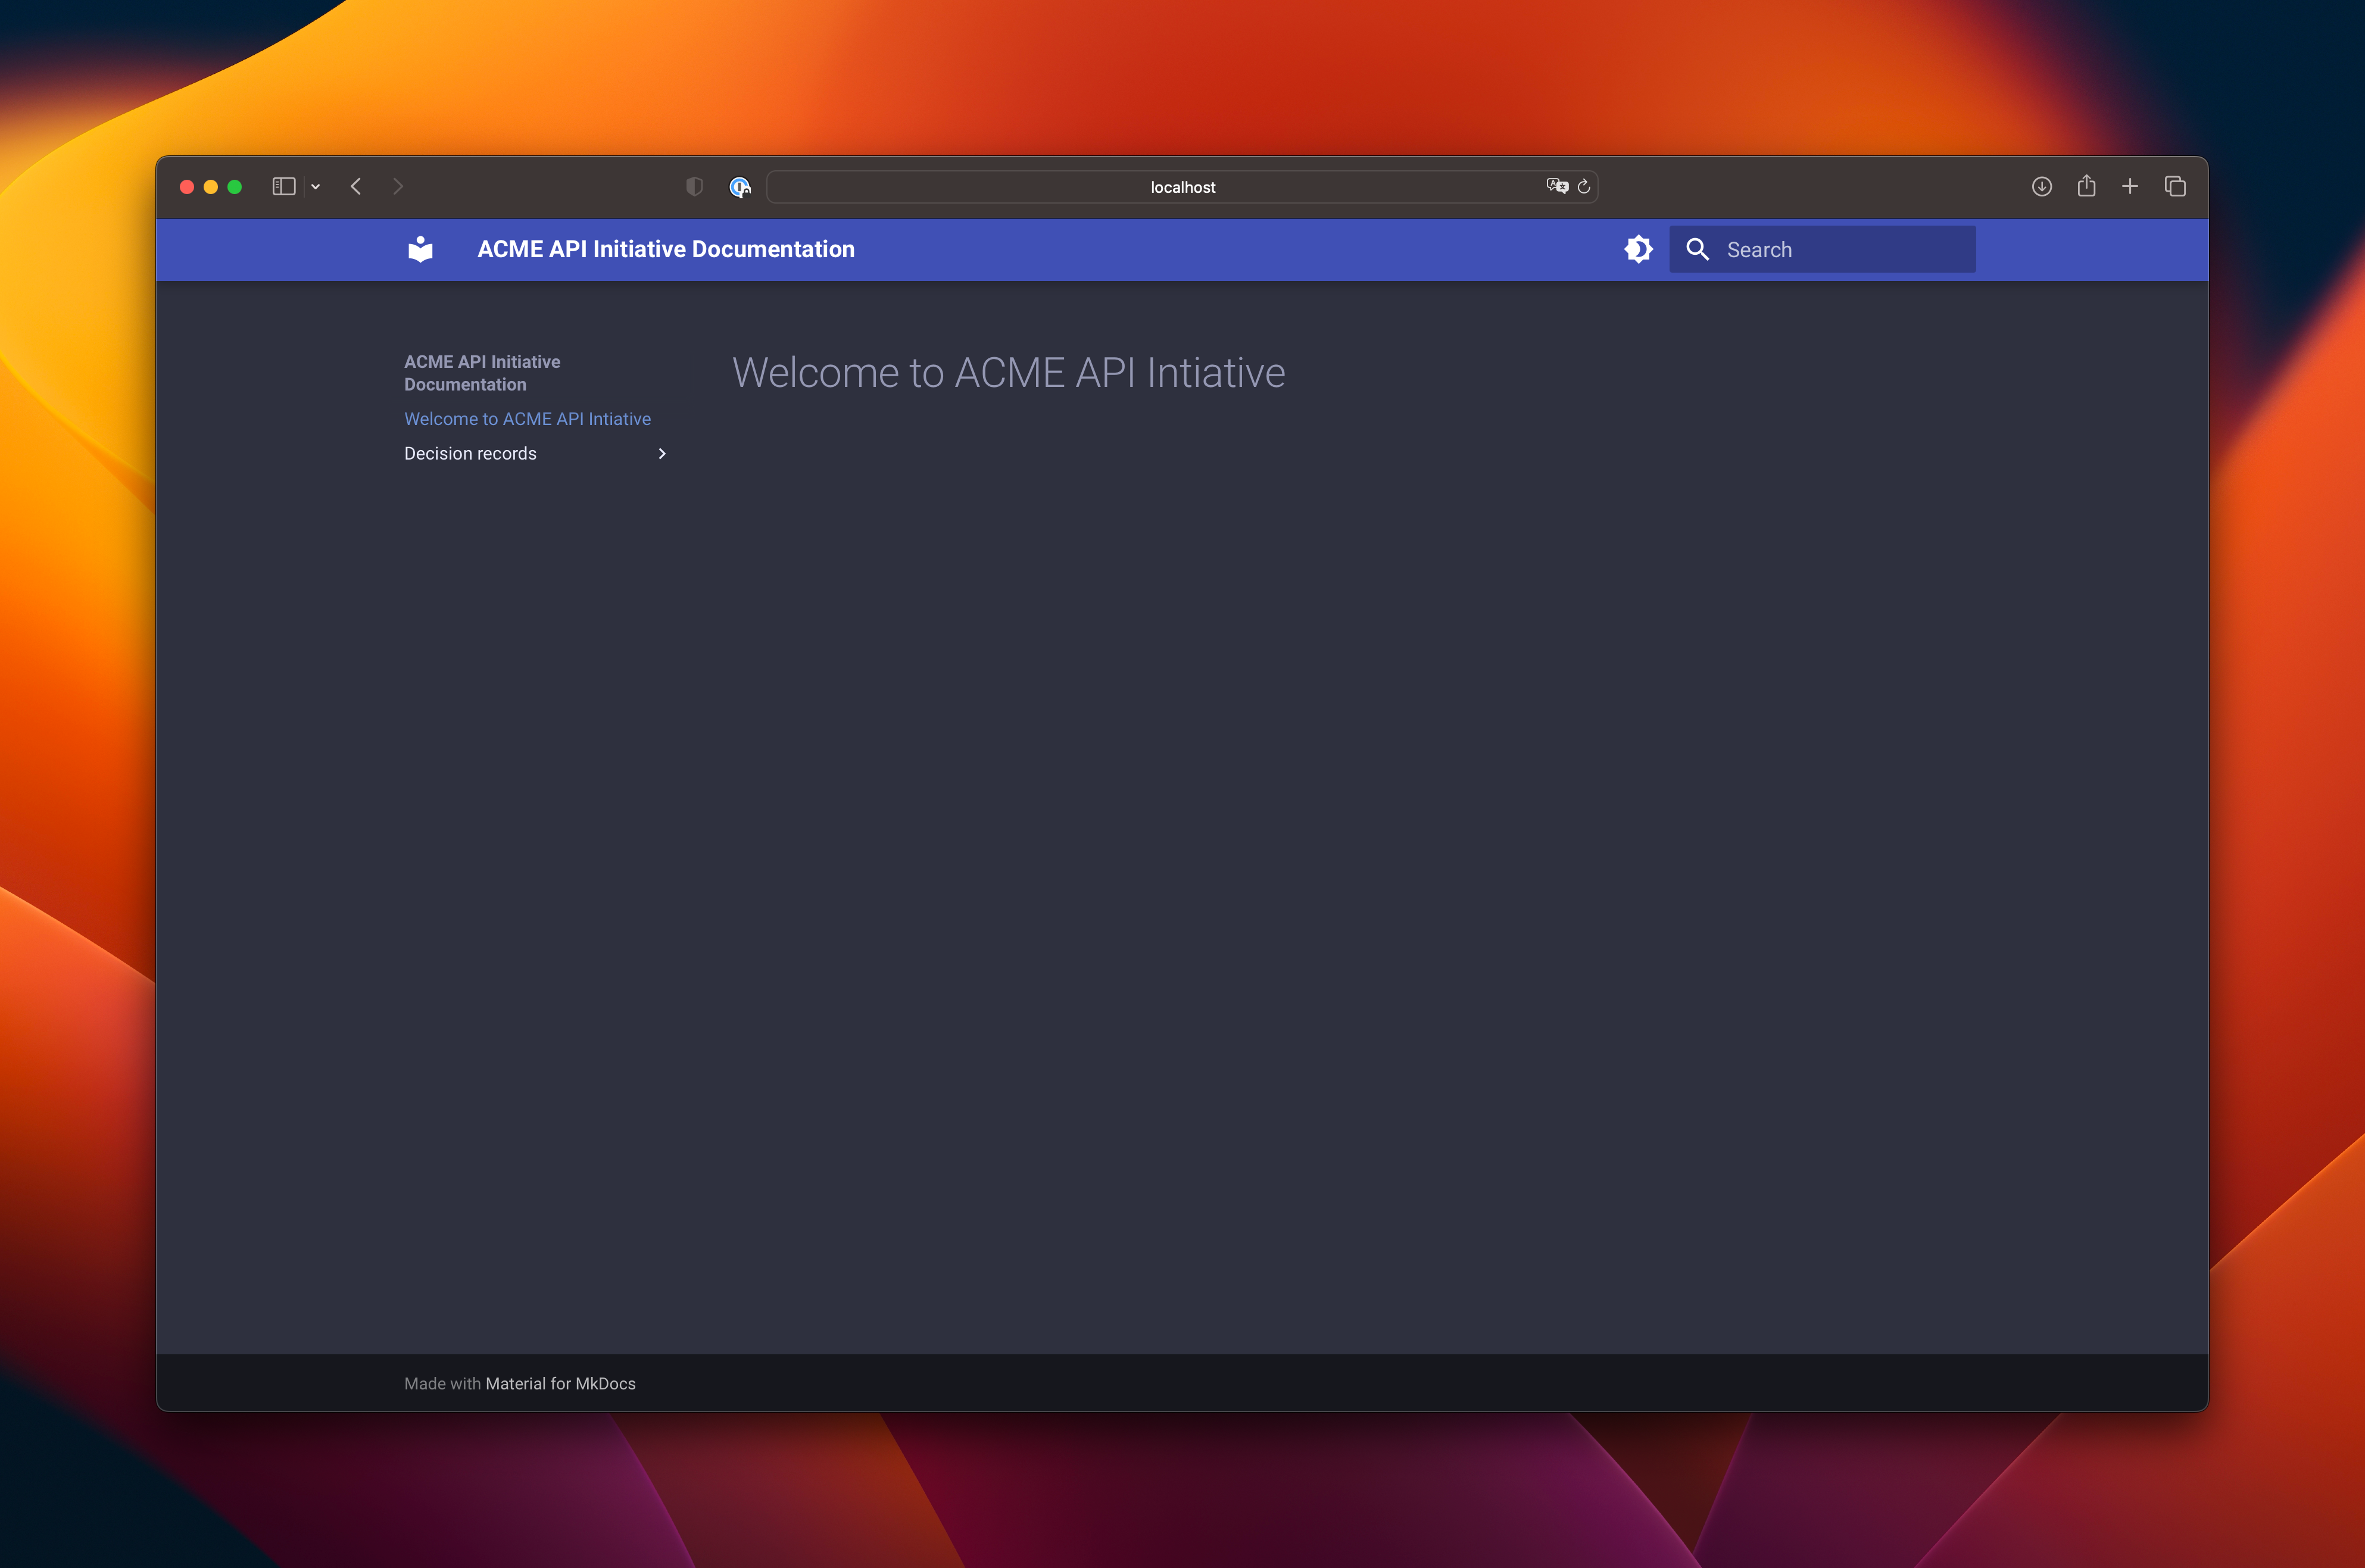This screenshot has width=2365, height=1568.
Task: Open Material for MkDocs footer link
Action: pyautogui.click(x=560, y=1383)
